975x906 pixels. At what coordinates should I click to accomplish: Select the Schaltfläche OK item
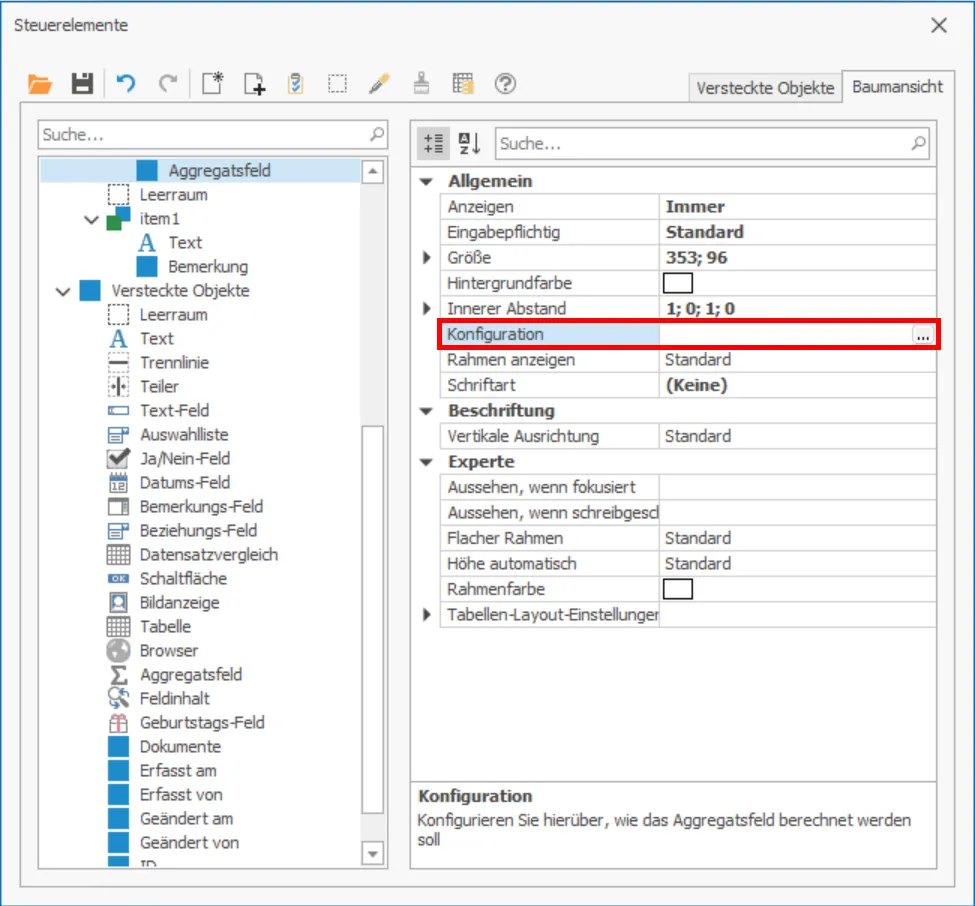coord(167,578)
